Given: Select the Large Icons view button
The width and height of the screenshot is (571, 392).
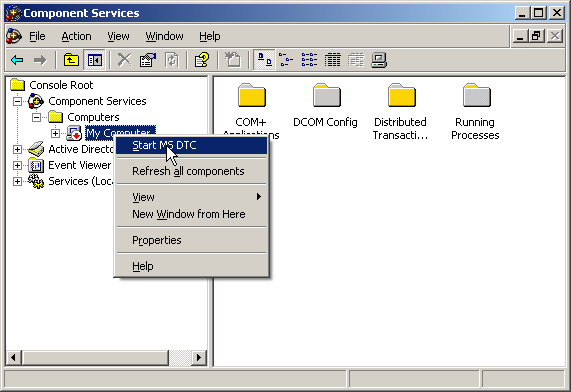Looking at the screenshot, I should 264,60.
